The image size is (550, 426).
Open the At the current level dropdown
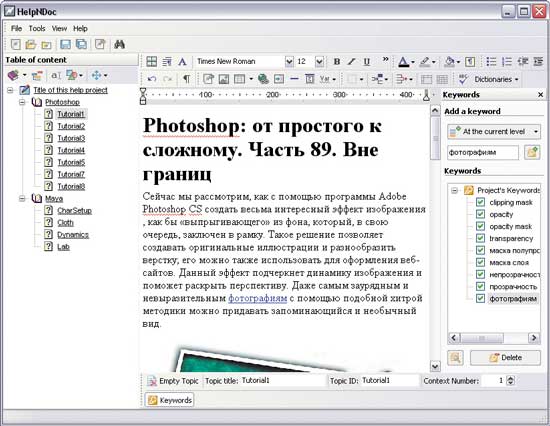494,132
